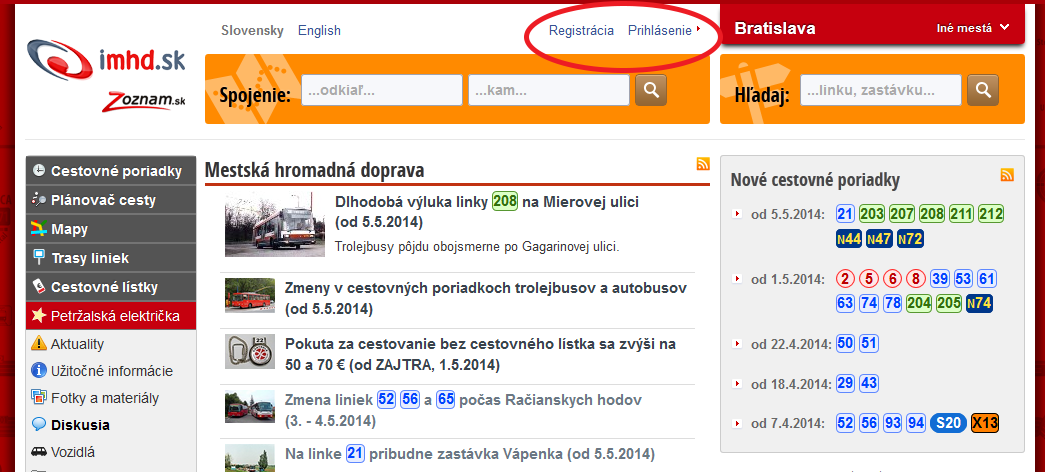The height and width of the screenshot is (472, 1045).
Task: Select the S20 line badge
Action: coord(947,423)
